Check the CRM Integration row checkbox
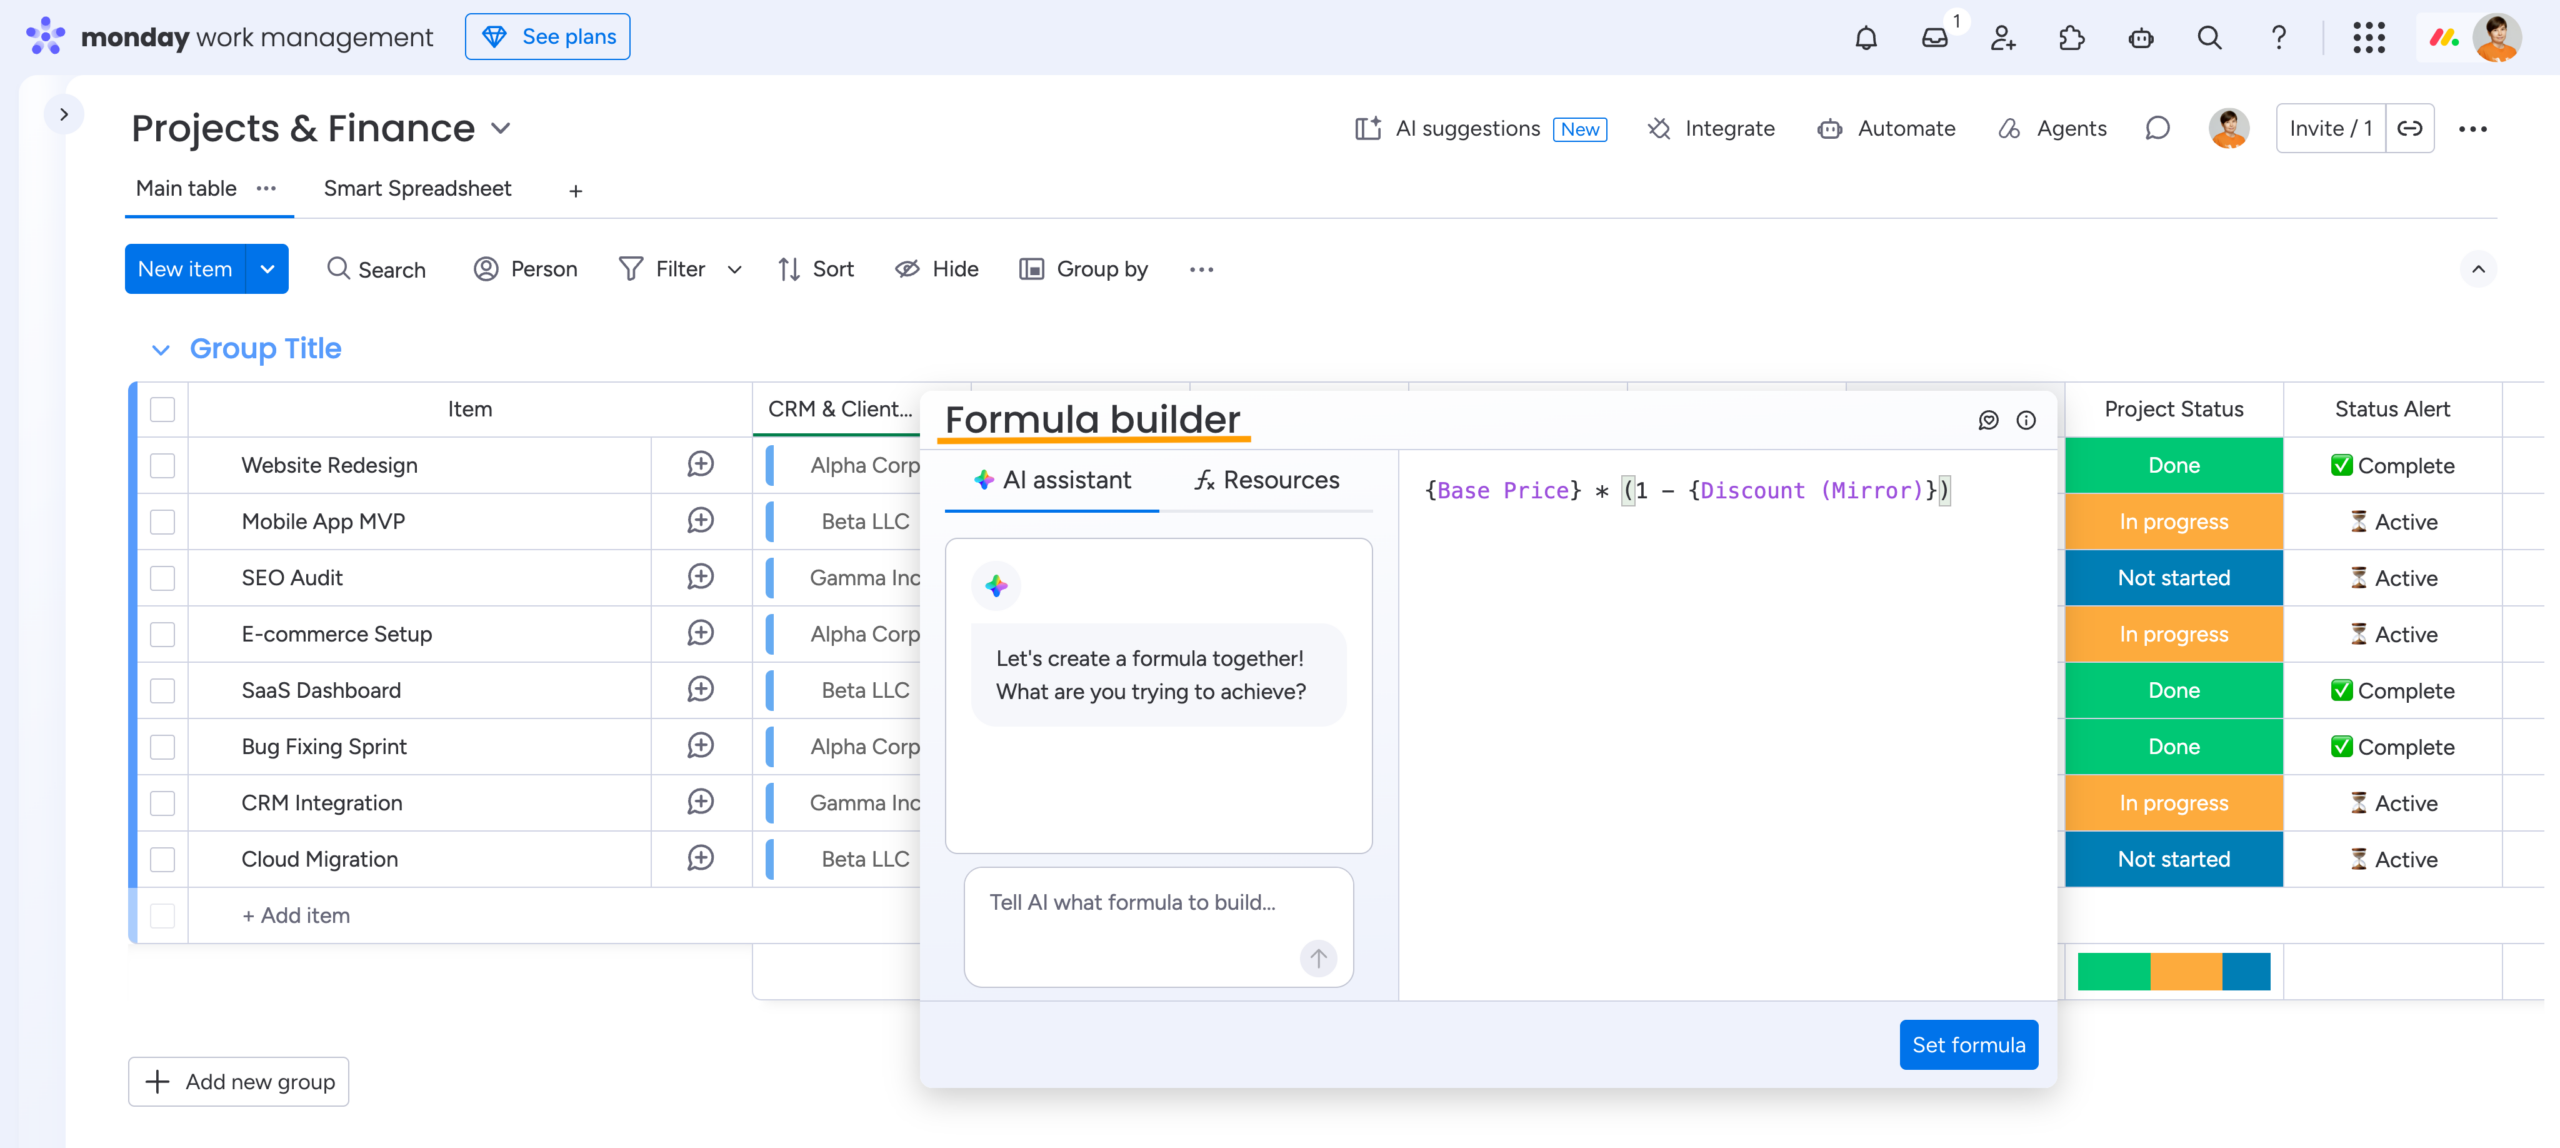This screenshot has height=1148, width=2560. 162,803
